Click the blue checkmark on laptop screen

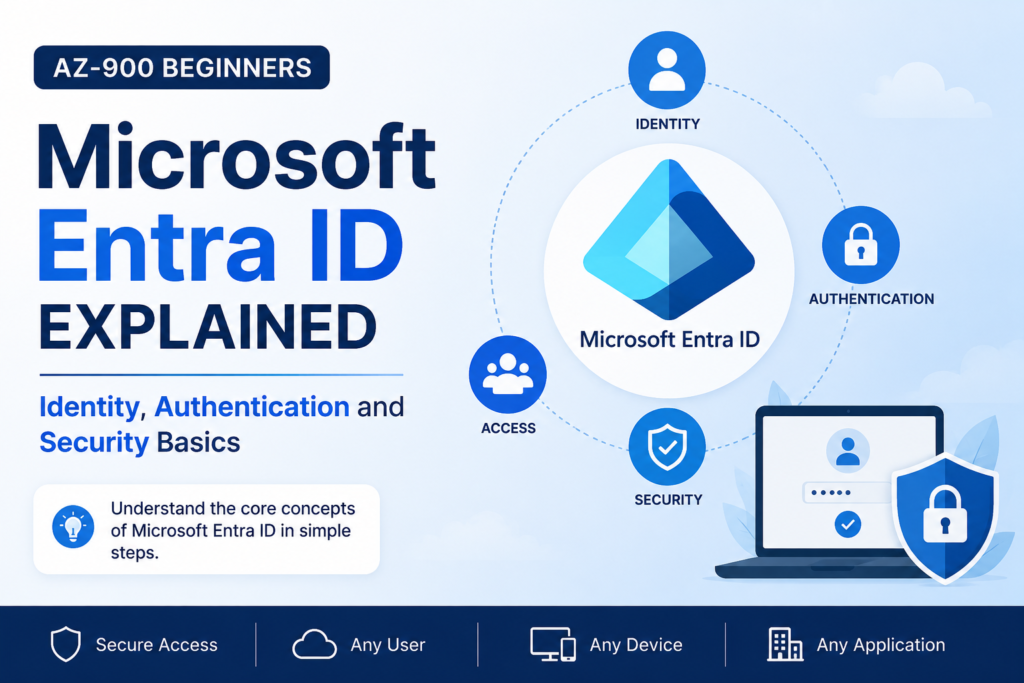pyautogui.click(x=848, y=524)
